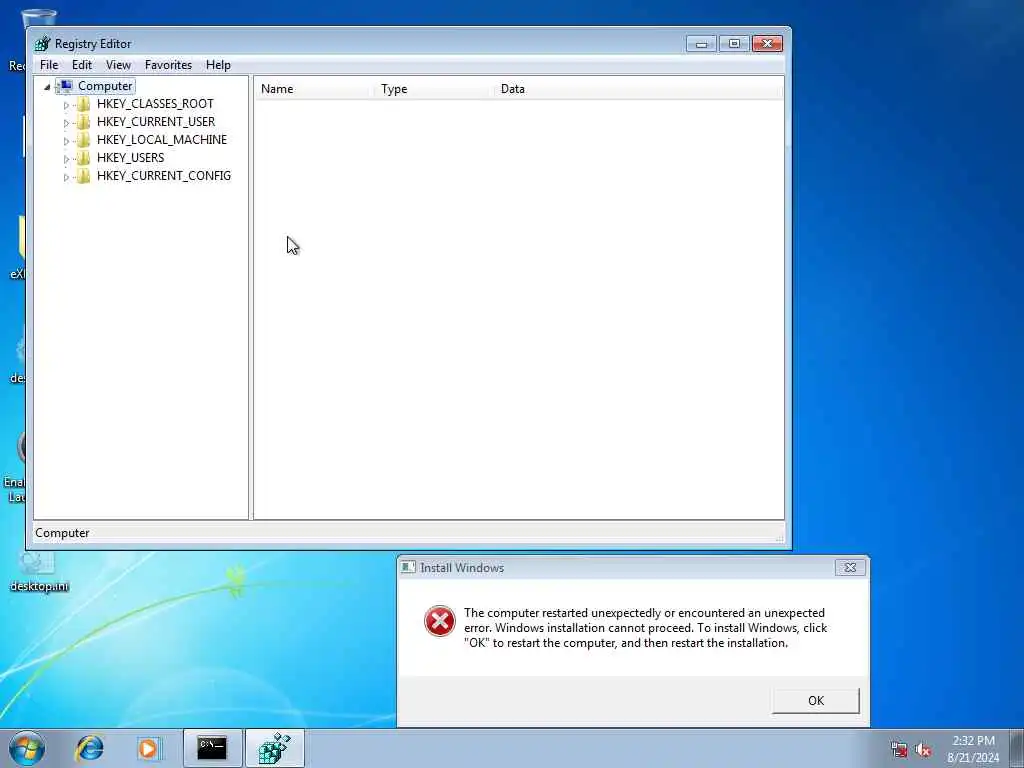Sort by the Type column header

click(x=433, y=89)
